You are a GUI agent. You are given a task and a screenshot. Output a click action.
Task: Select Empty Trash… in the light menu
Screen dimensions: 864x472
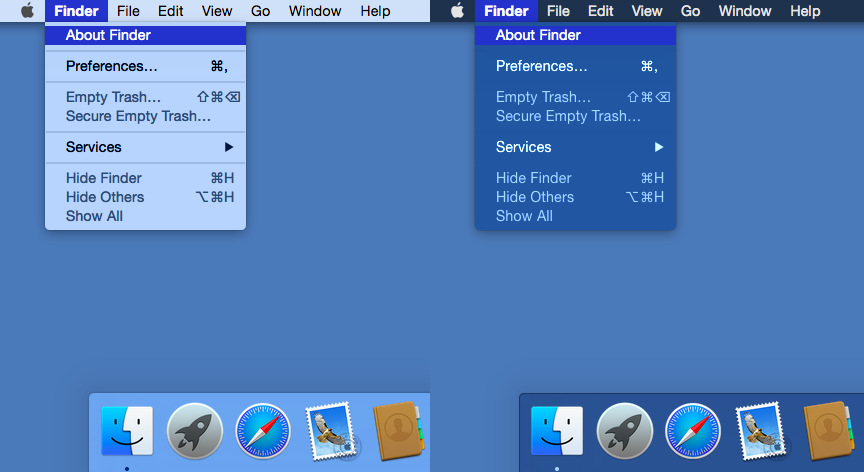point(145,97)
